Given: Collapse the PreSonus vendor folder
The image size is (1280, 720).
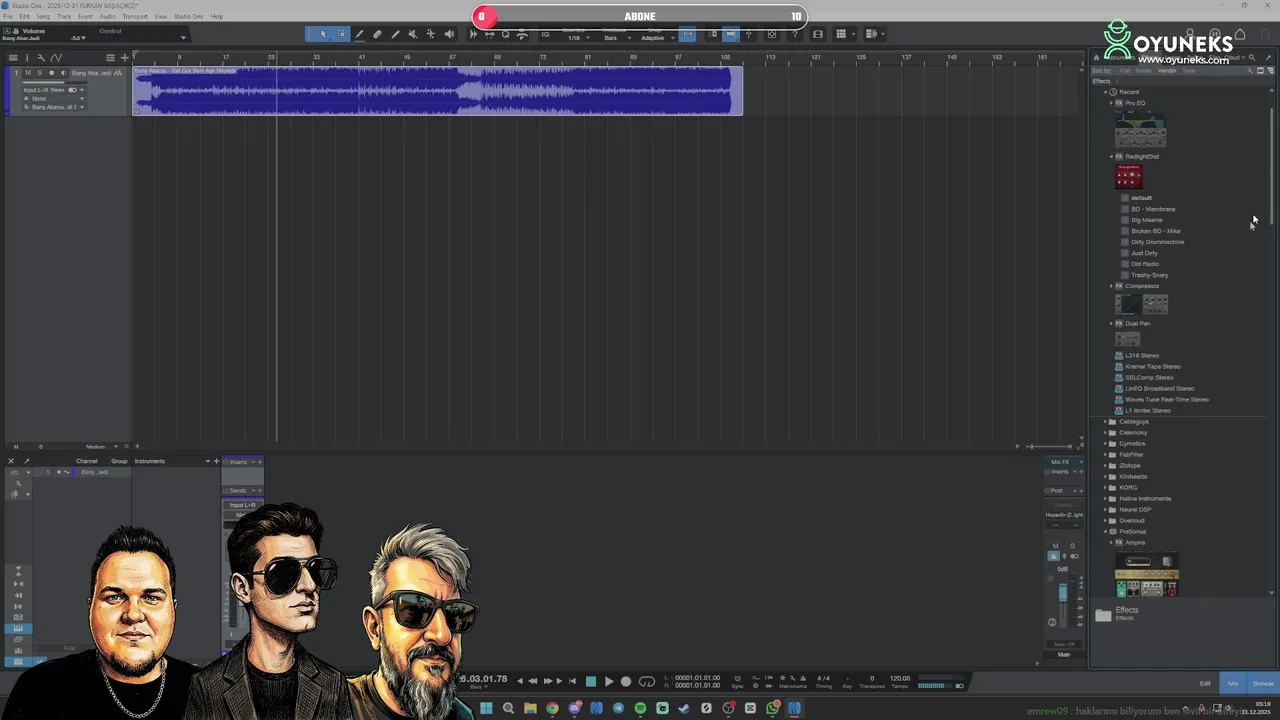Looking at the screenshot, I should click(1105, 532).
